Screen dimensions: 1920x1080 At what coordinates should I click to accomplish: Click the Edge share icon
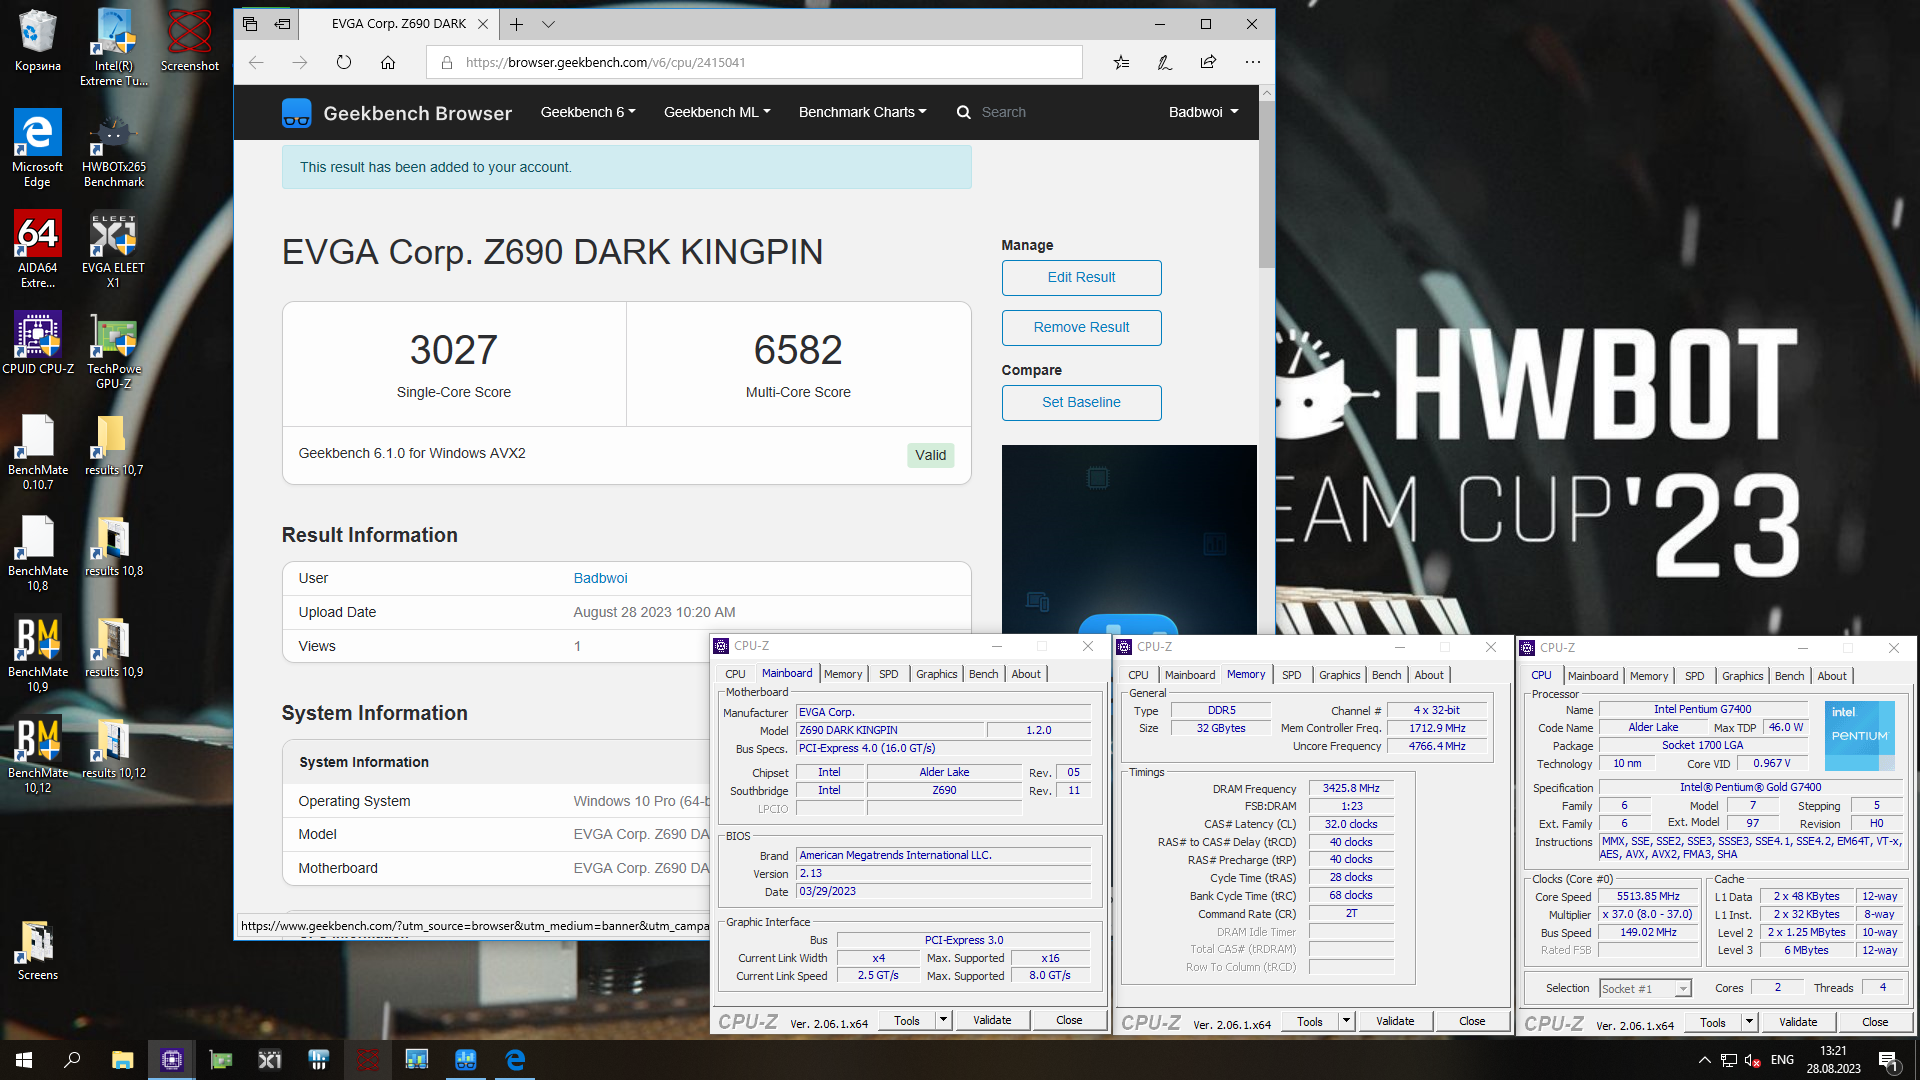coord(1208,62)
